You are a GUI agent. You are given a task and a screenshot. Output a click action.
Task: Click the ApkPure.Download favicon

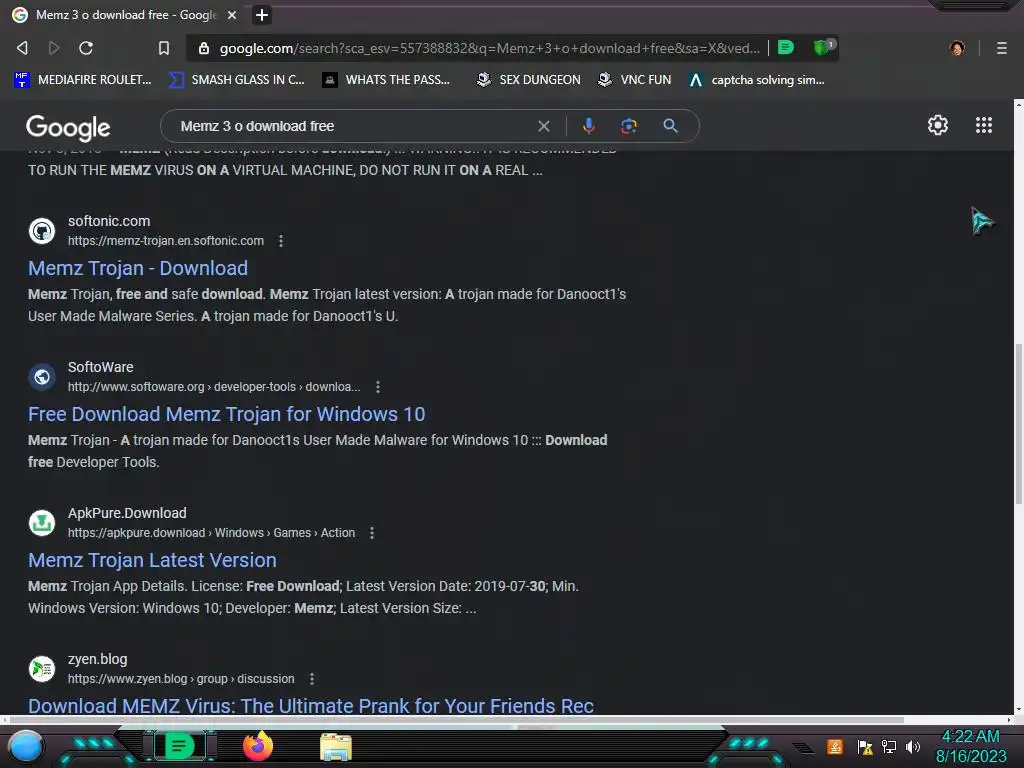coord(42,523)
